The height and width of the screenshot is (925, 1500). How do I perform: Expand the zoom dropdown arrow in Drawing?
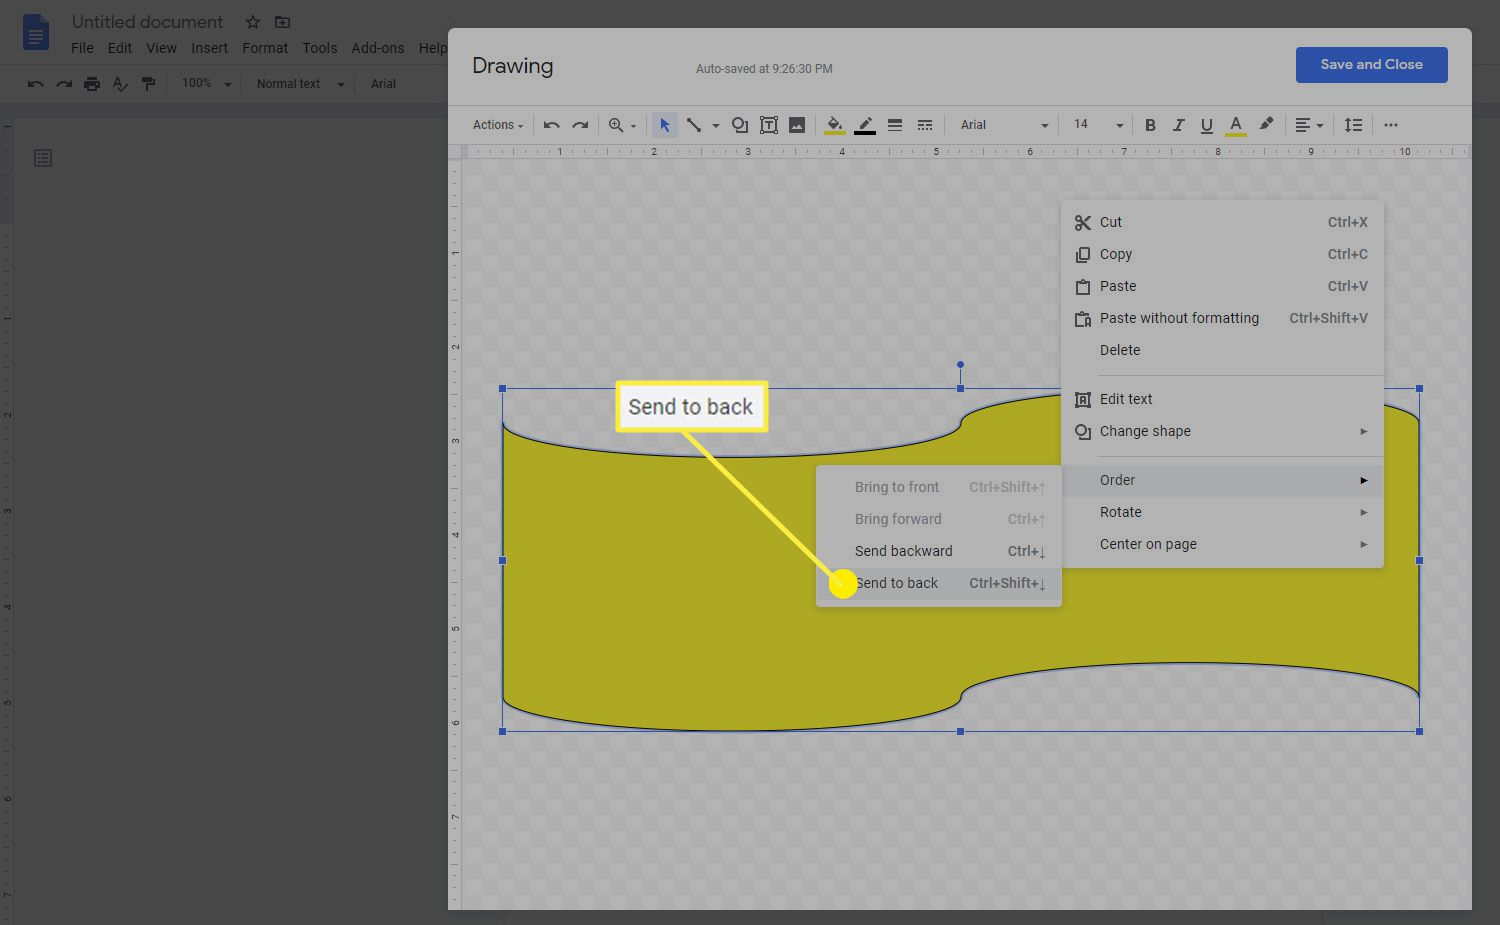pos(633,126)
